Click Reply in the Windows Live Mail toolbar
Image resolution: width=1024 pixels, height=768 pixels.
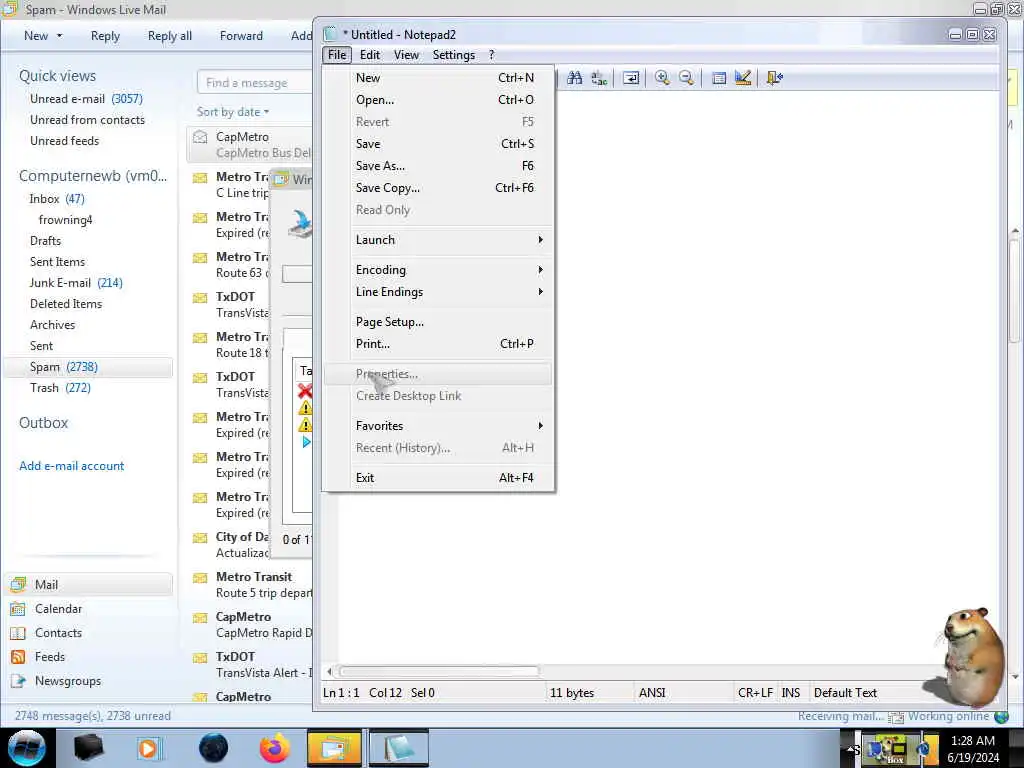coord(105,36)
